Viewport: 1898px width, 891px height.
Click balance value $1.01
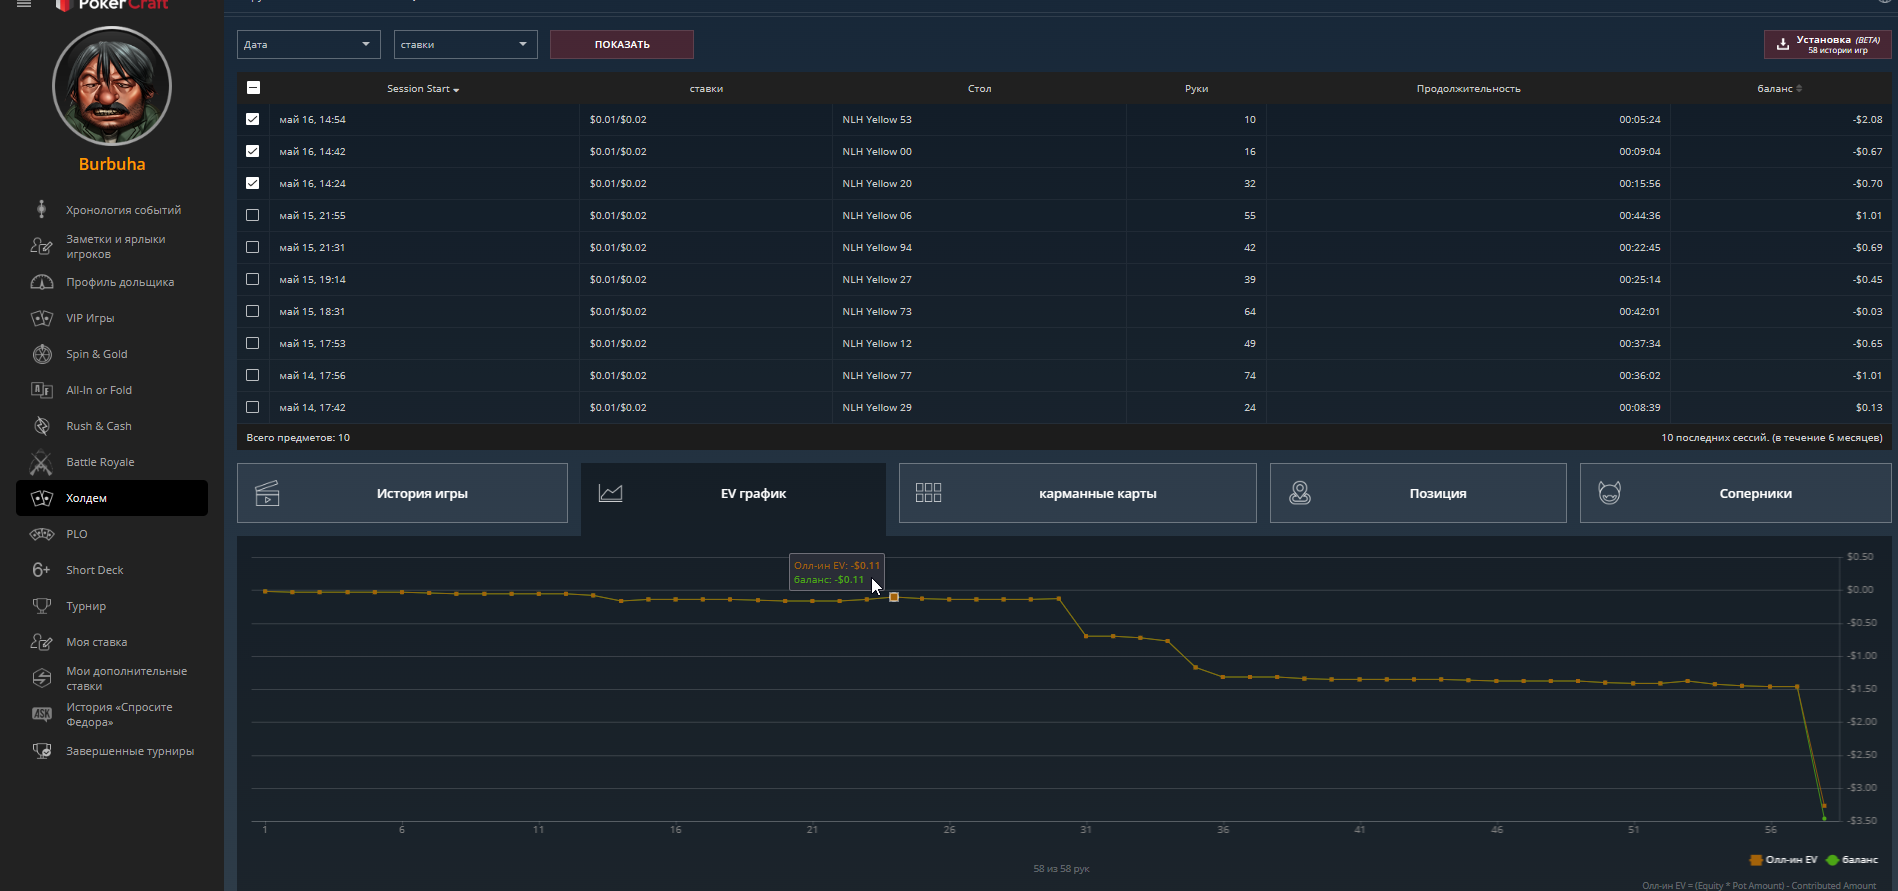pos(1868,215)
